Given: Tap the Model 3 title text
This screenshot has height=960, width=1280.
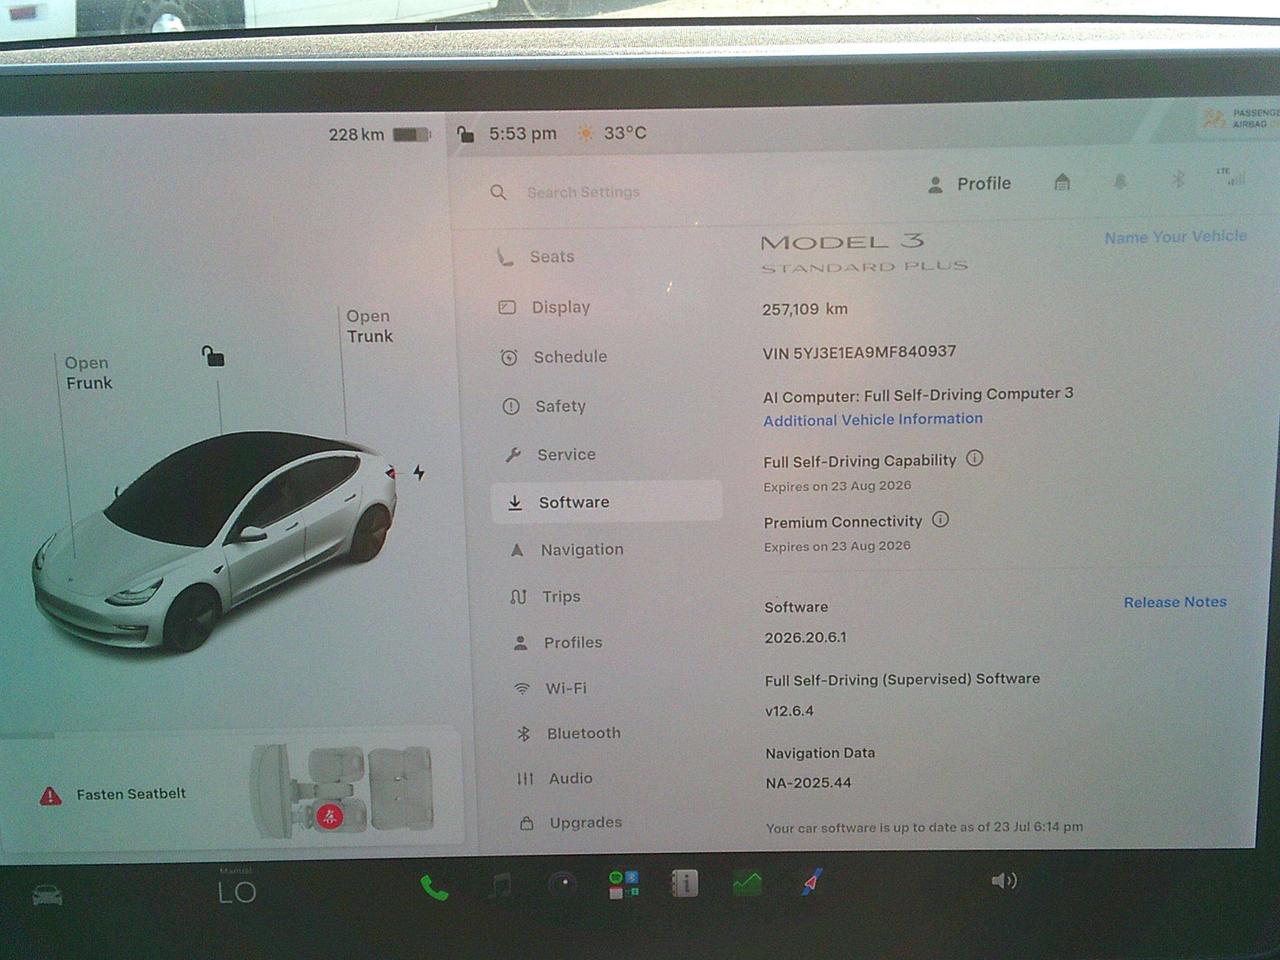Looking at the screenshot, I should click(x=842, y=241).
